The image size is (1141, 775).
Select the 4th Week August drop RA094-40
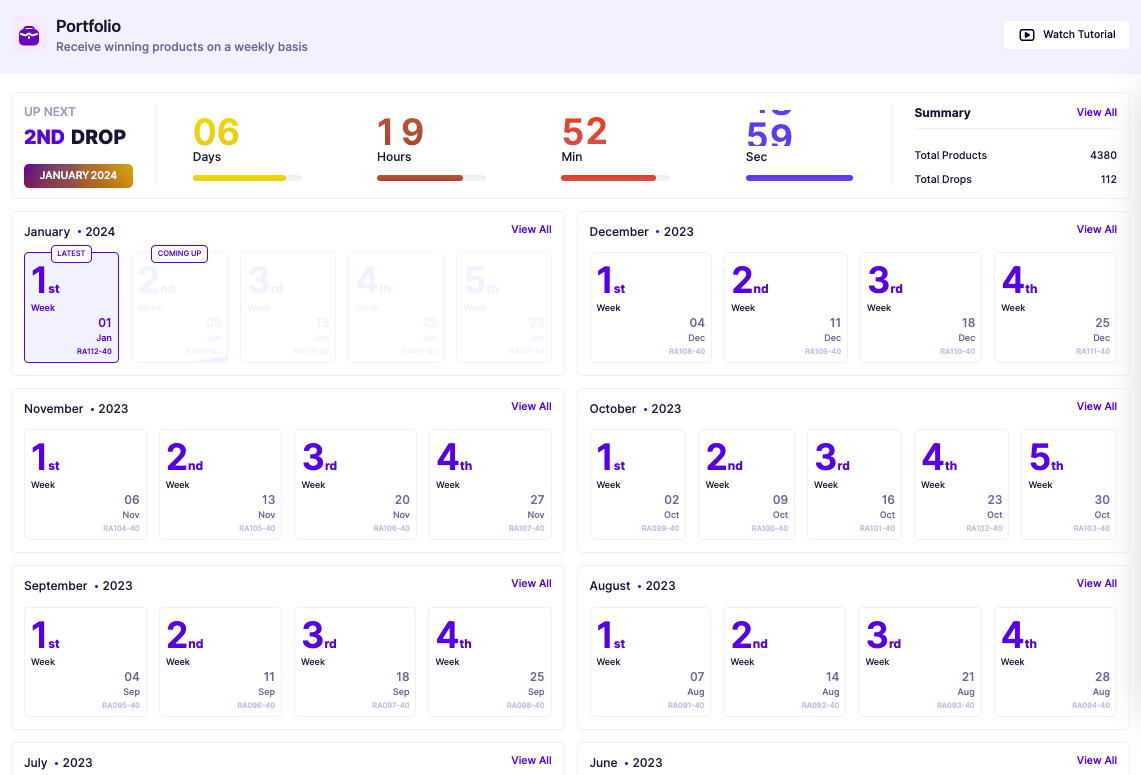point(1055,661)
